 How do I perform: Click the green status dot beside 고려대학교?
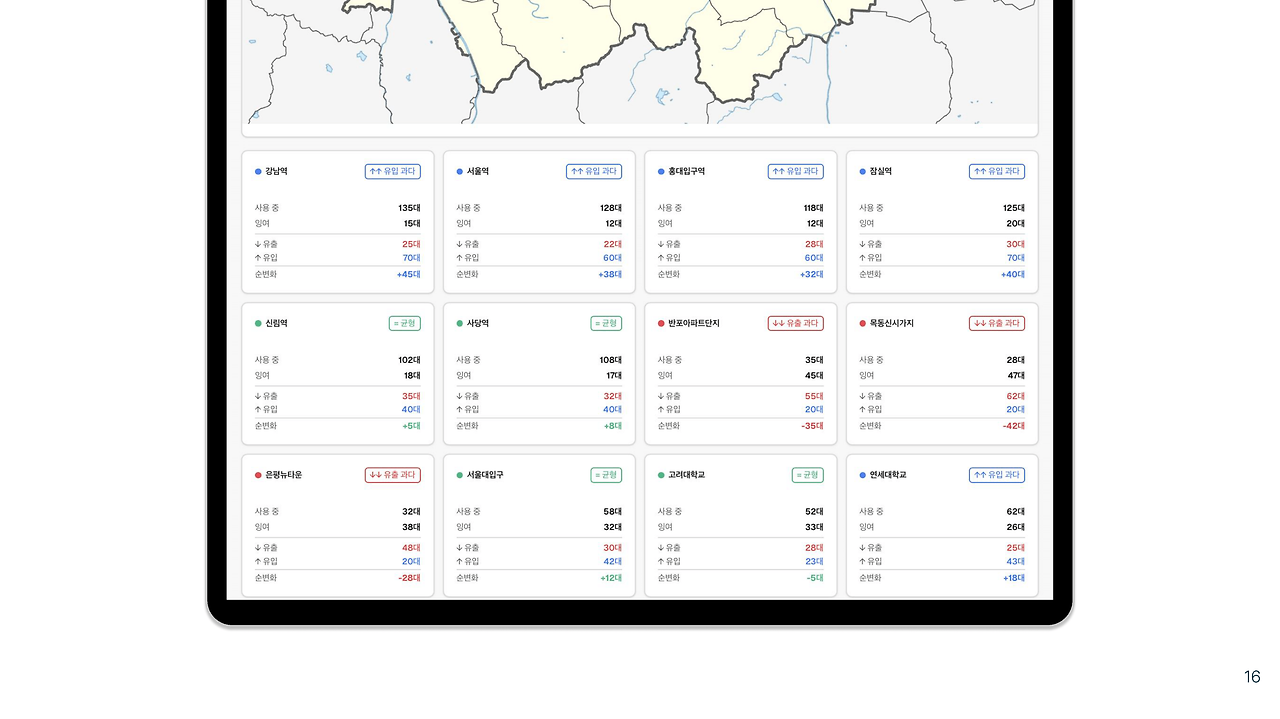coord(661,475)
